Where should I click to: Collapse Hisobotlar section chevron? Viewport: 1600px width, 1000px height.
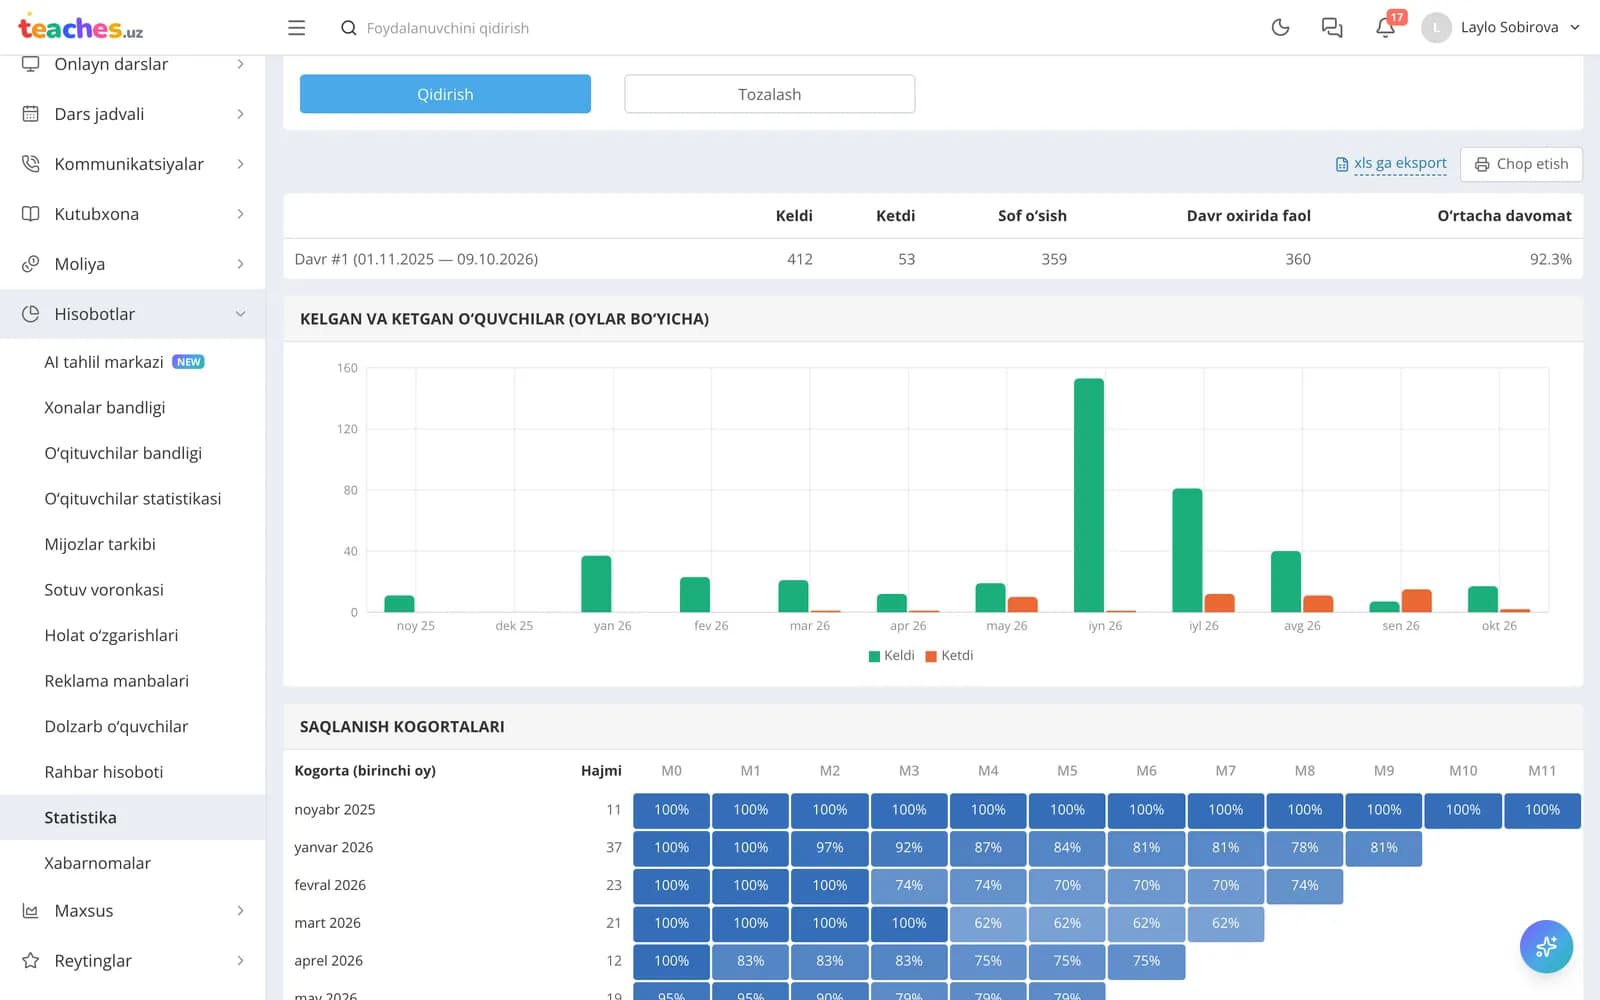click(x=240, y=314)
